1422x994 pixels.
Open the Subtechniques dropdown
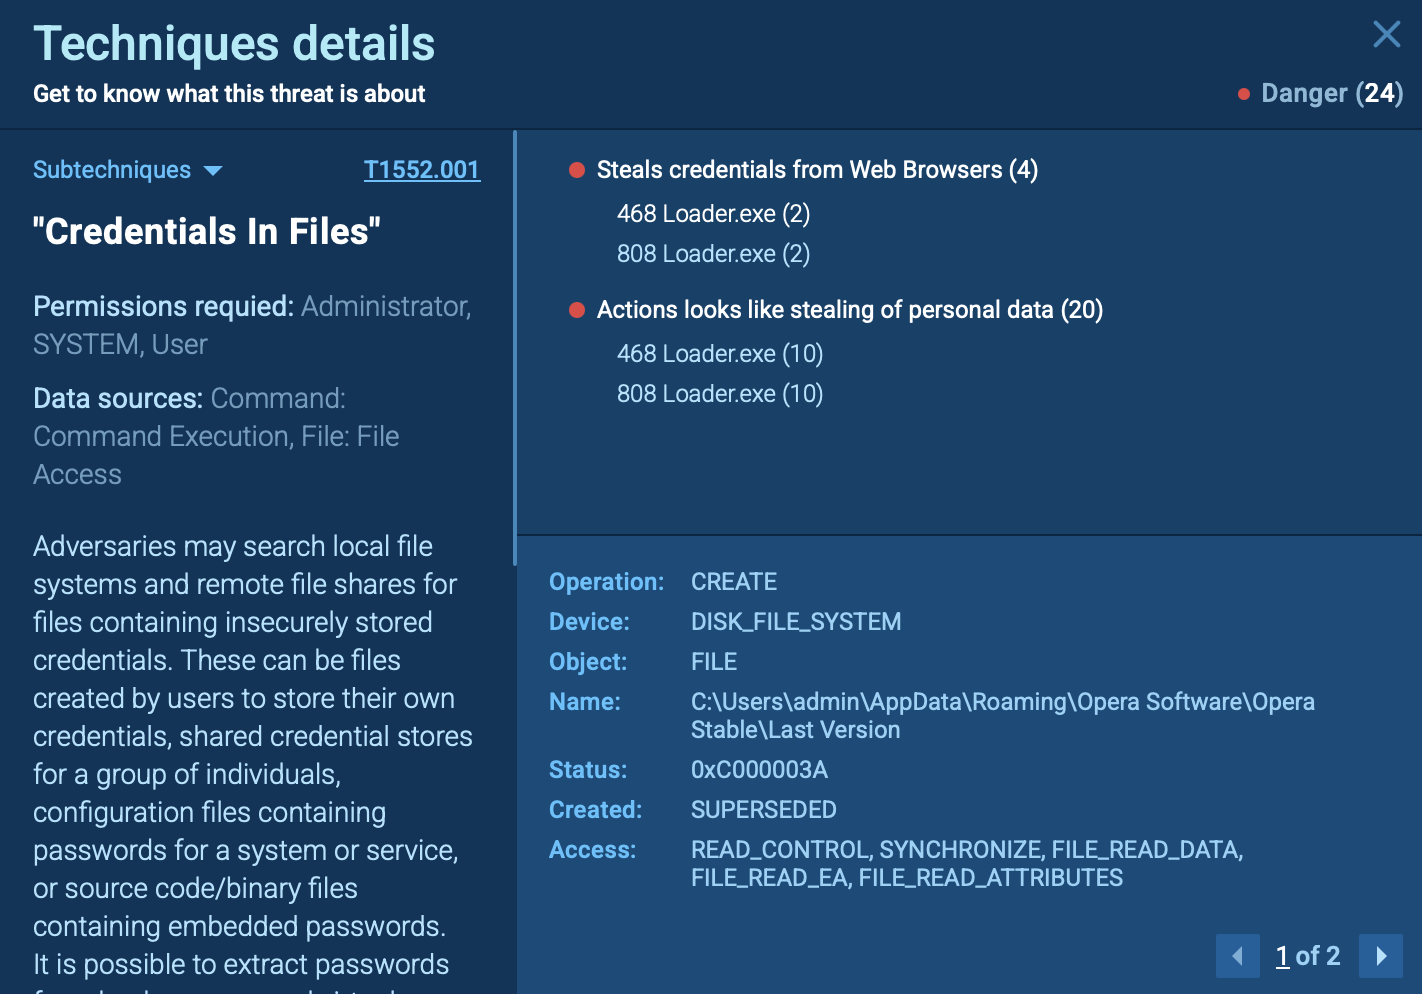tap(127, 170)
